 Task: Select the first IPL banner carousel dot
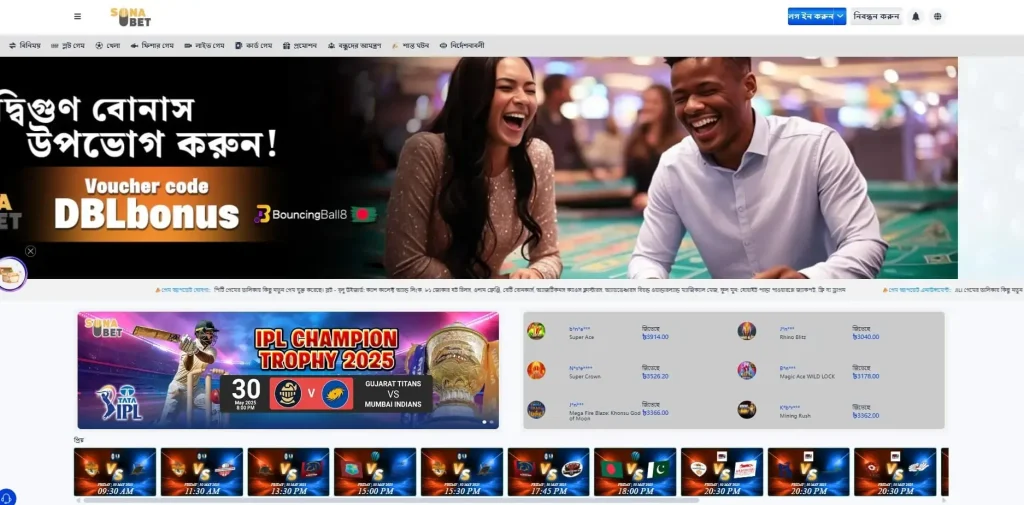(x=485, y=422)
